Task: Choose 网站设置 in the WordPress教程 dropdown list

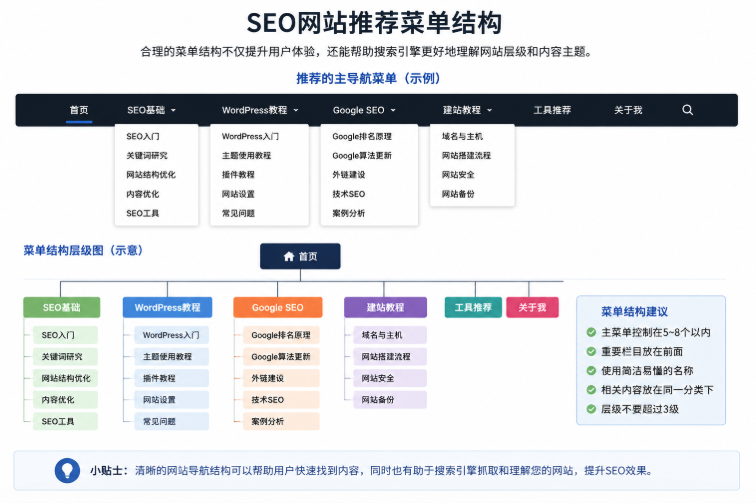Action: [238, 194]
